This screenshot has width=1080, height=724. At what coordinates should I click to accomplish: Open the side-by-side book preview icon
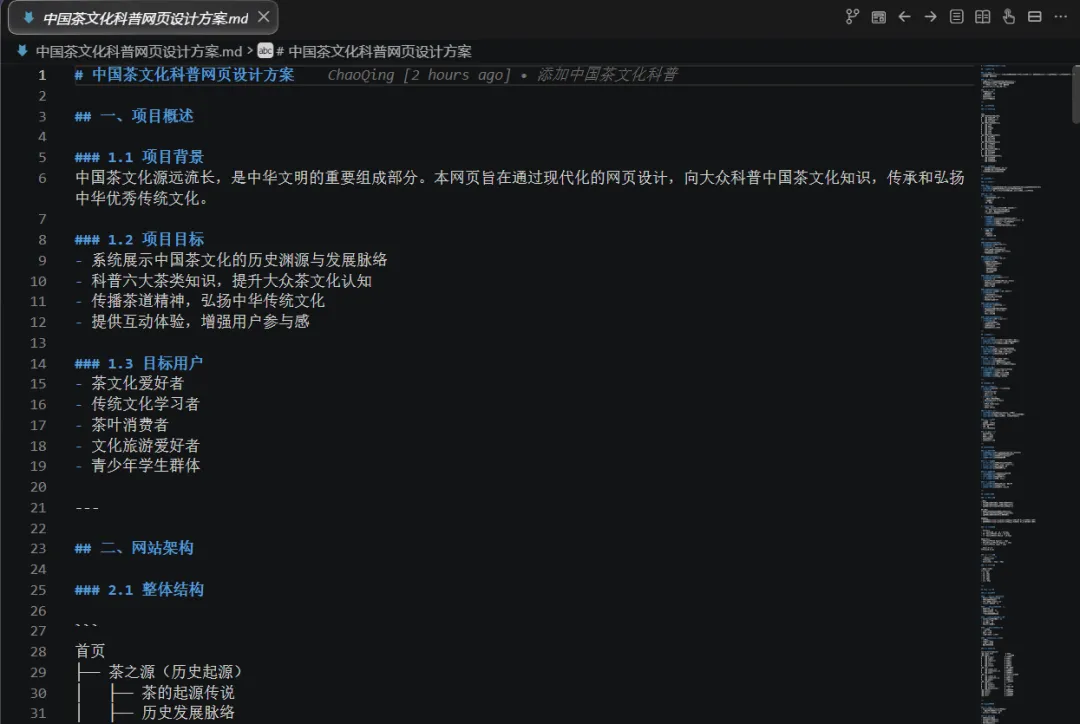coord(983,17)
